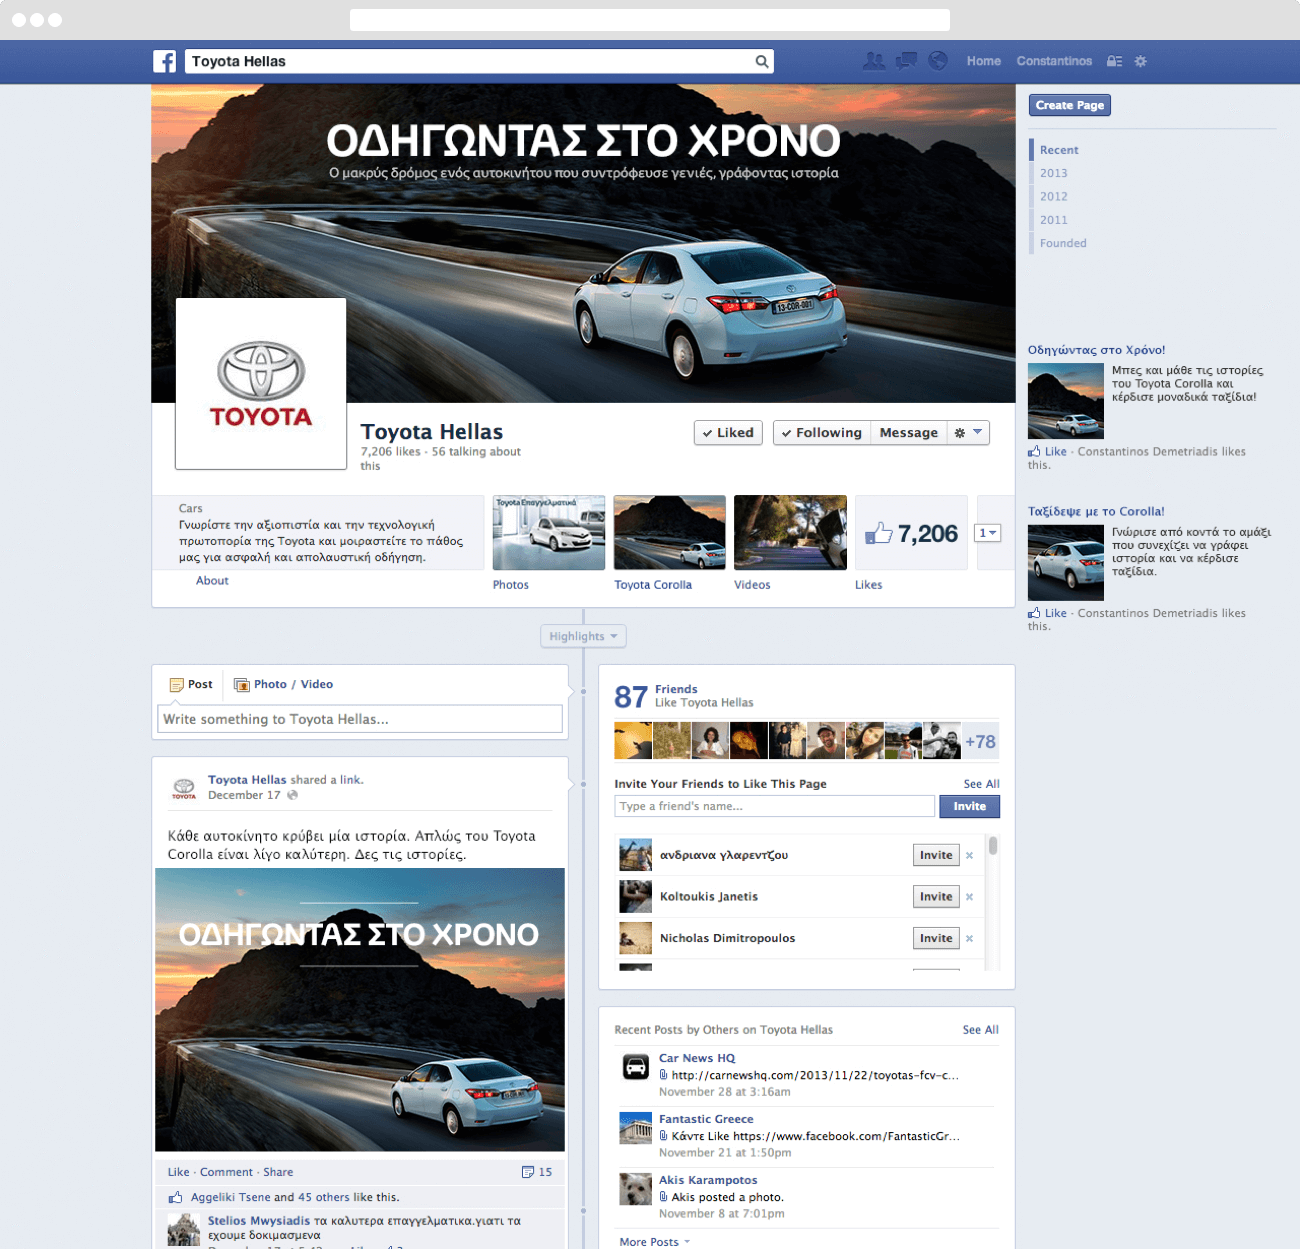Click thumbs-up icon beside 7,206 likes

click(878, 534)
